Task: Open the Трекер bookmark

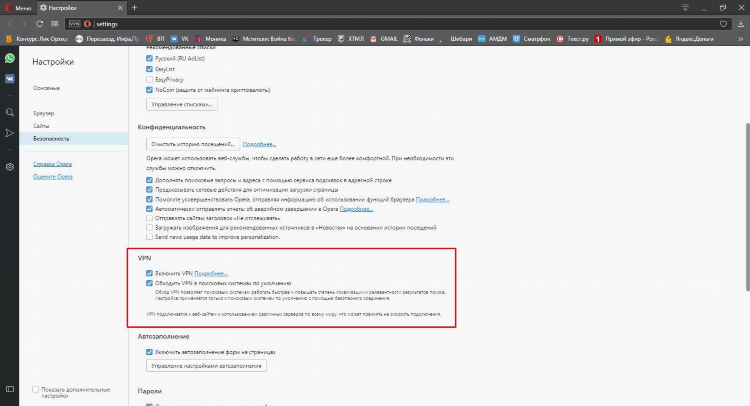Action: 316,39
